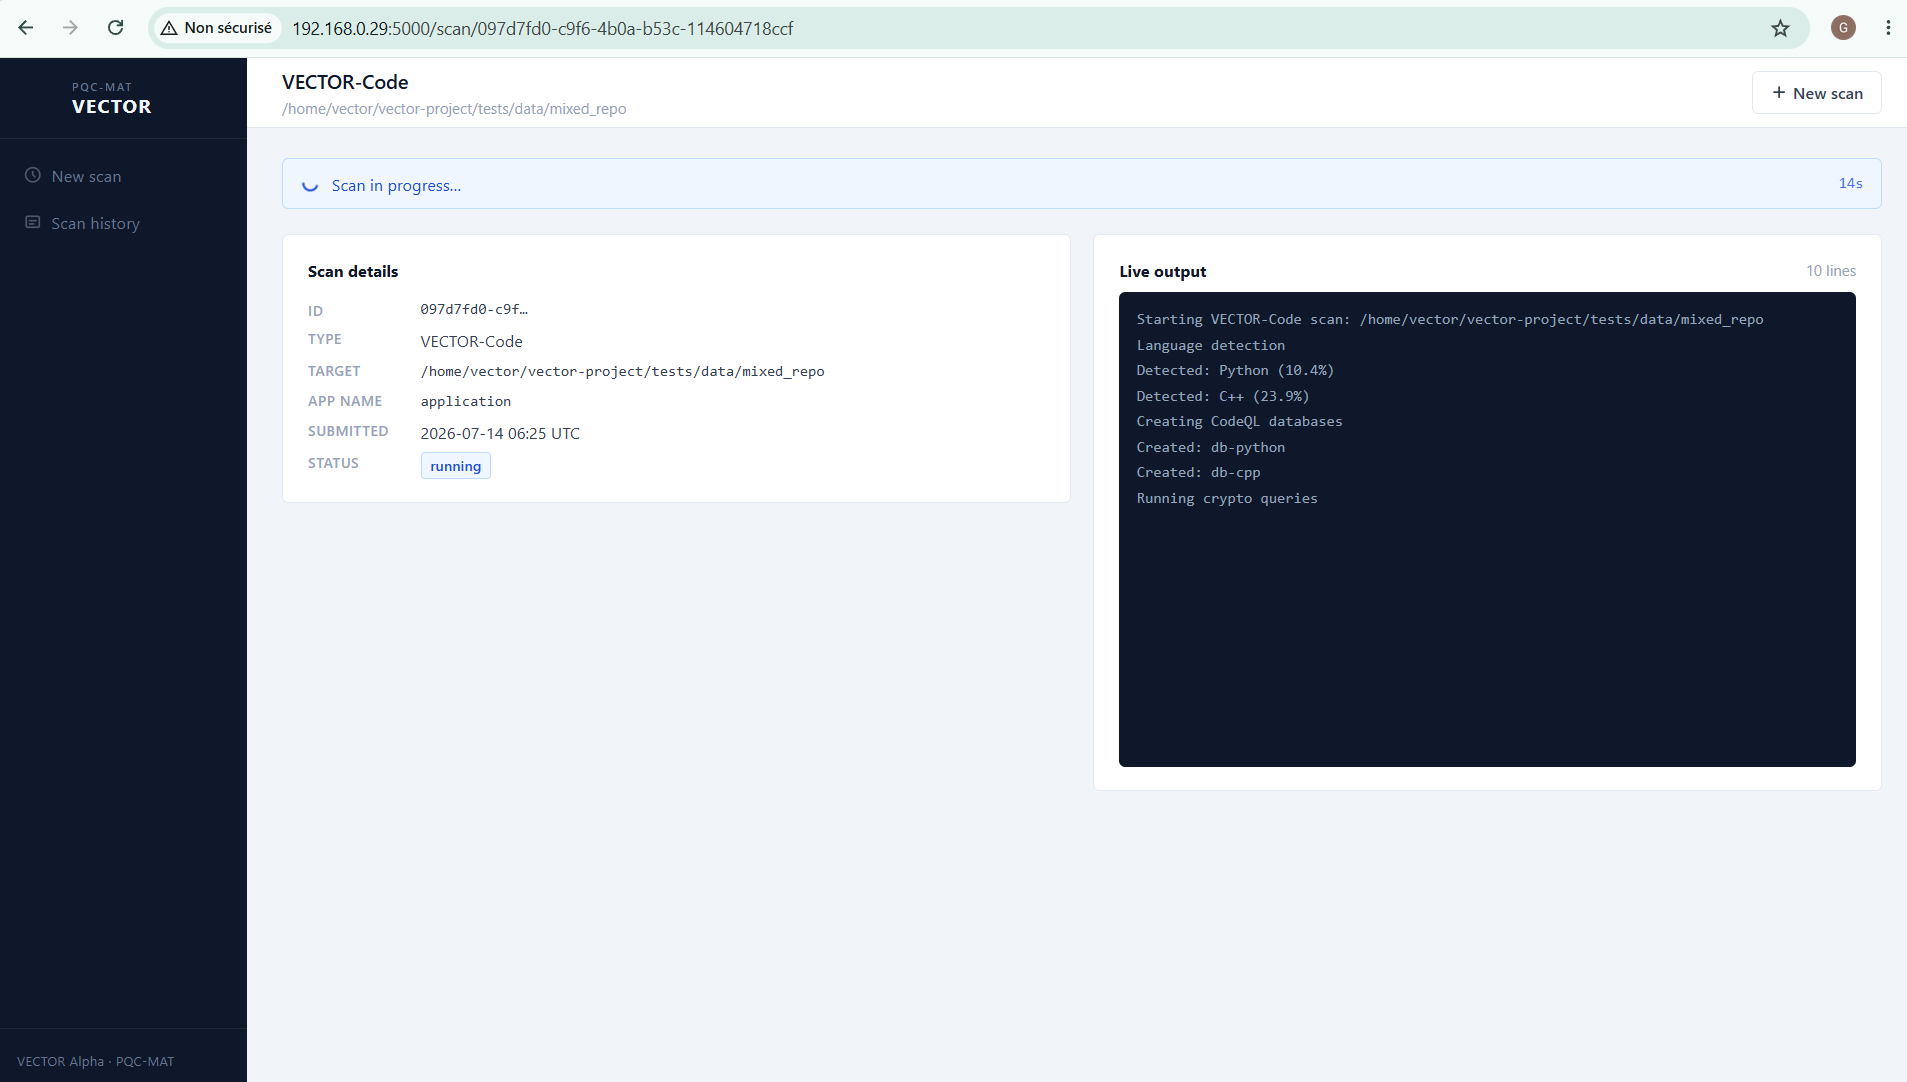Click the SUBMITTED field label

pyautogui.click(x=348, y=431)
